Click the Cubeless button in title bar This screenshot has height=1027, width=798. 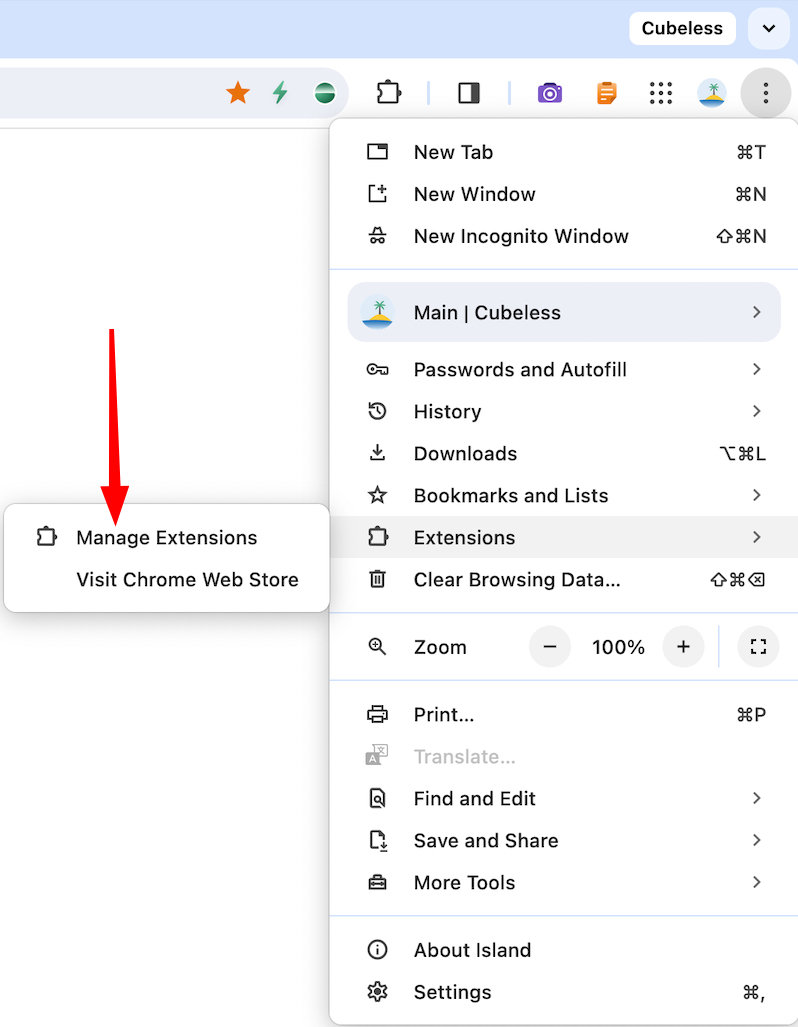[x=682, y=28]
